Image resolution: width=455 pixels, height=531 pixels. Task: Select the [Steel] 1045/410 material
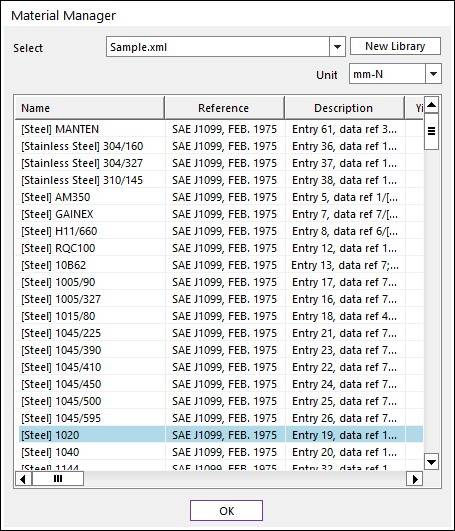click(x=61, y=367)
